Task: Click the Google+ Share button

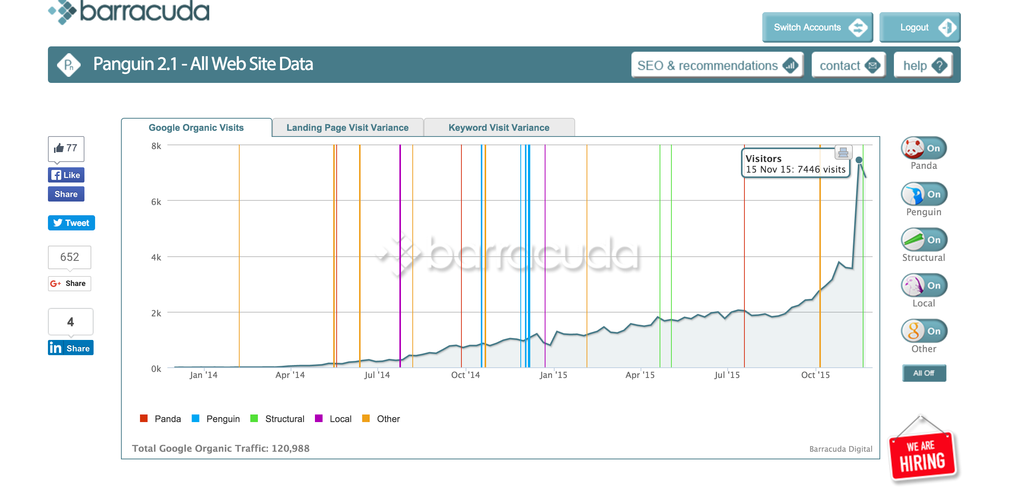Action: click(69, 283)
